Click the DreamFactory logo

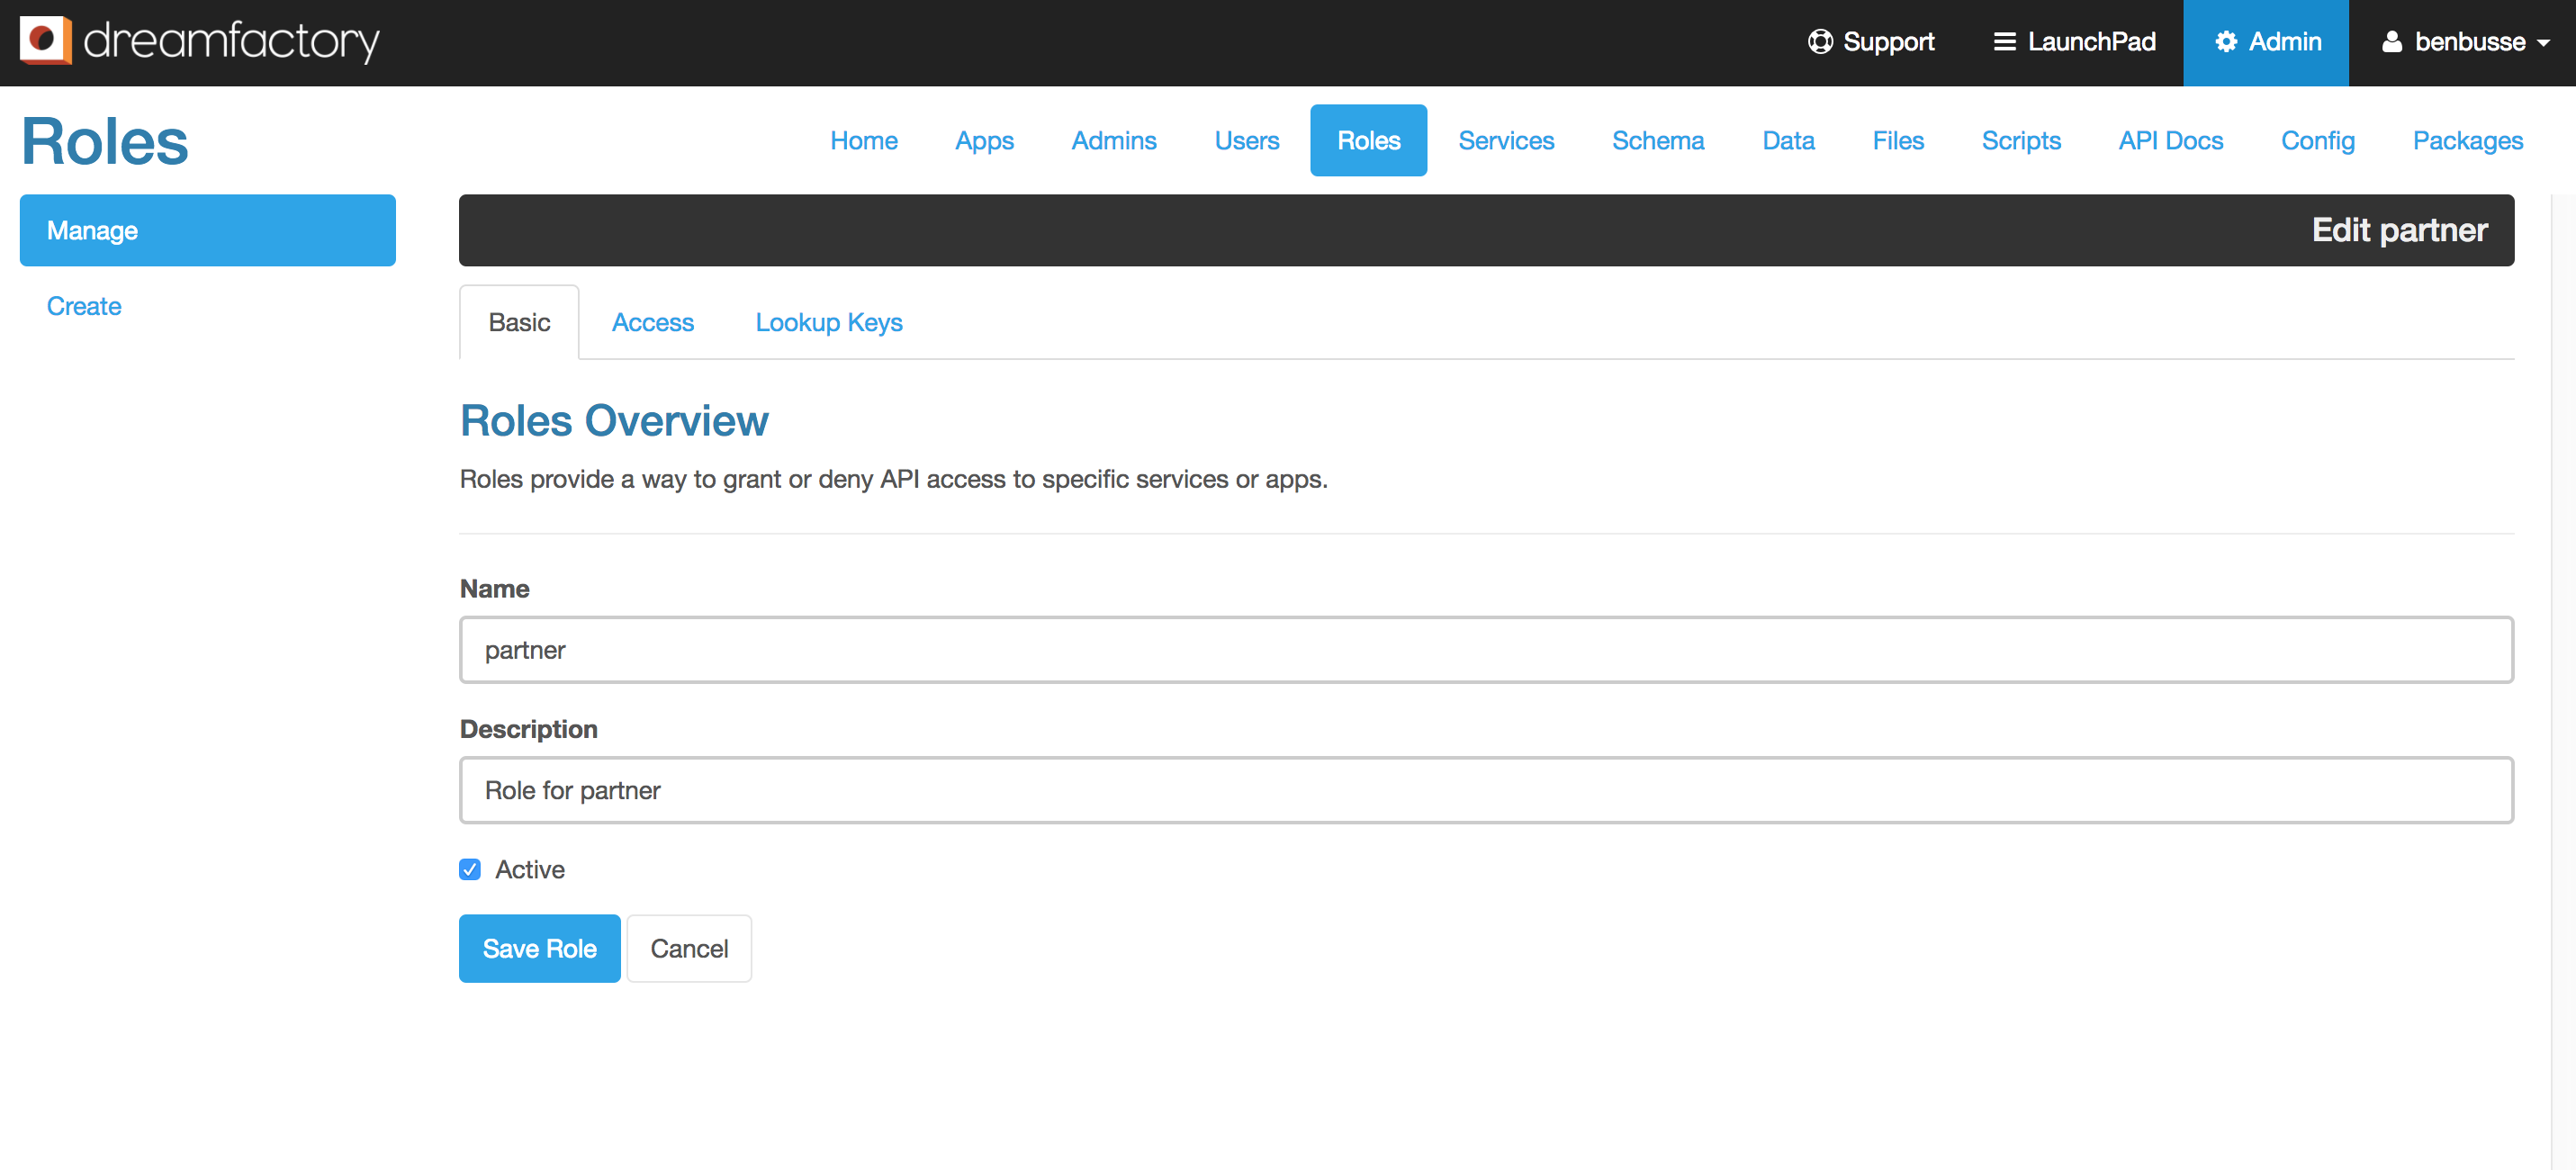pos(198,42)
